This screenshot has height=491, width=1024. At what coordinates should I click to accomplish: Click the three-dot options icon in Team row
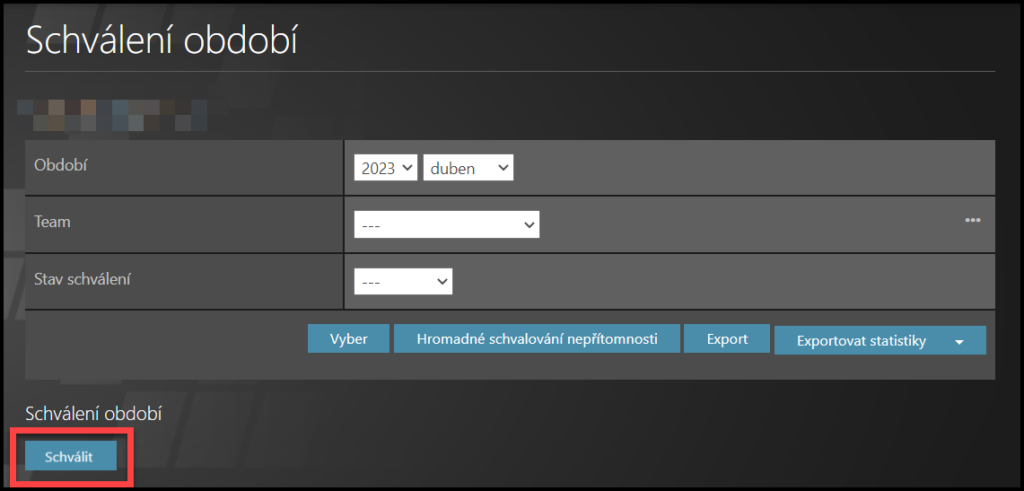(972, 221)
